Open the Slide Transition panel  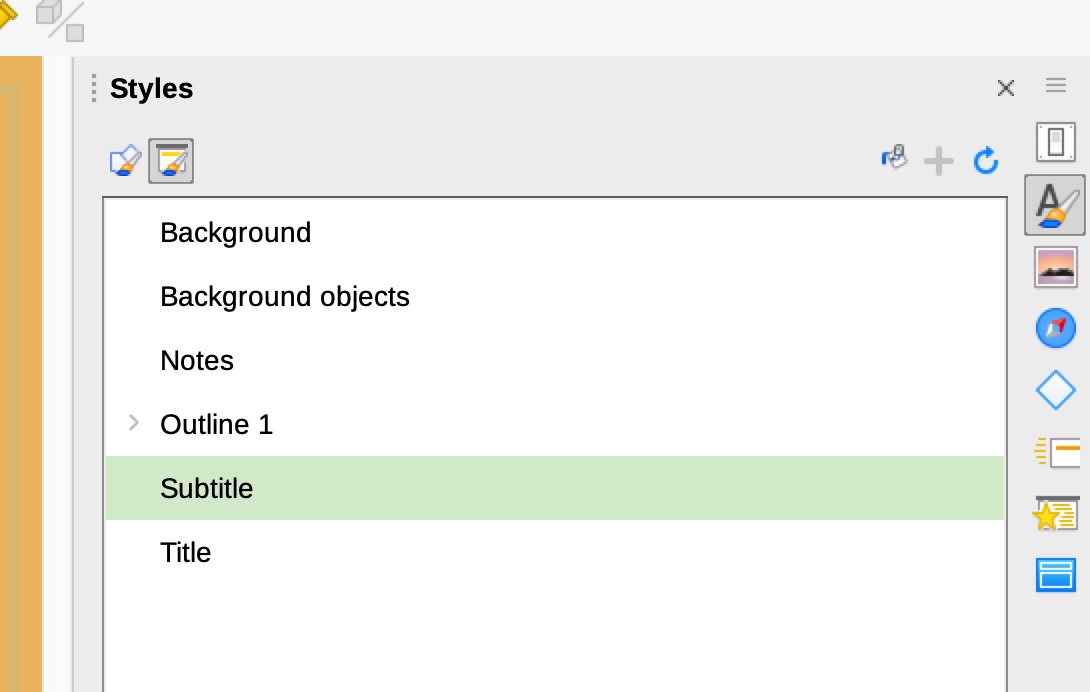[x=1055, y=452]
